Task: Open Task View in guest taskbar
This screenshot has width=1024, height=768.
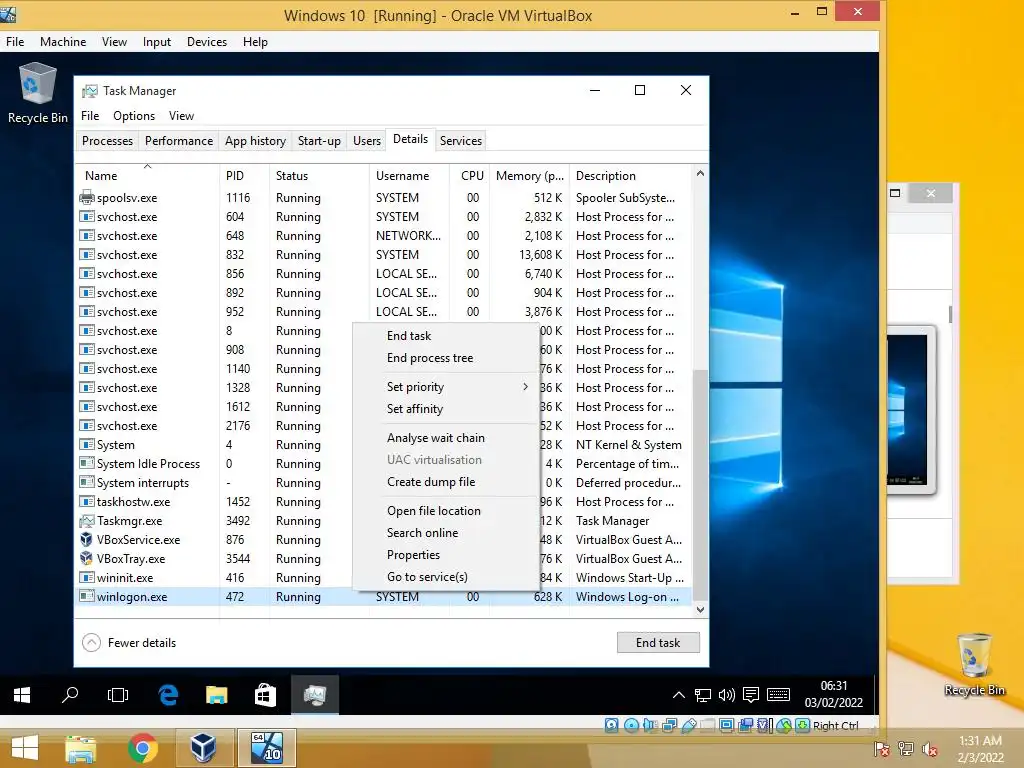Action: [118, 695]
